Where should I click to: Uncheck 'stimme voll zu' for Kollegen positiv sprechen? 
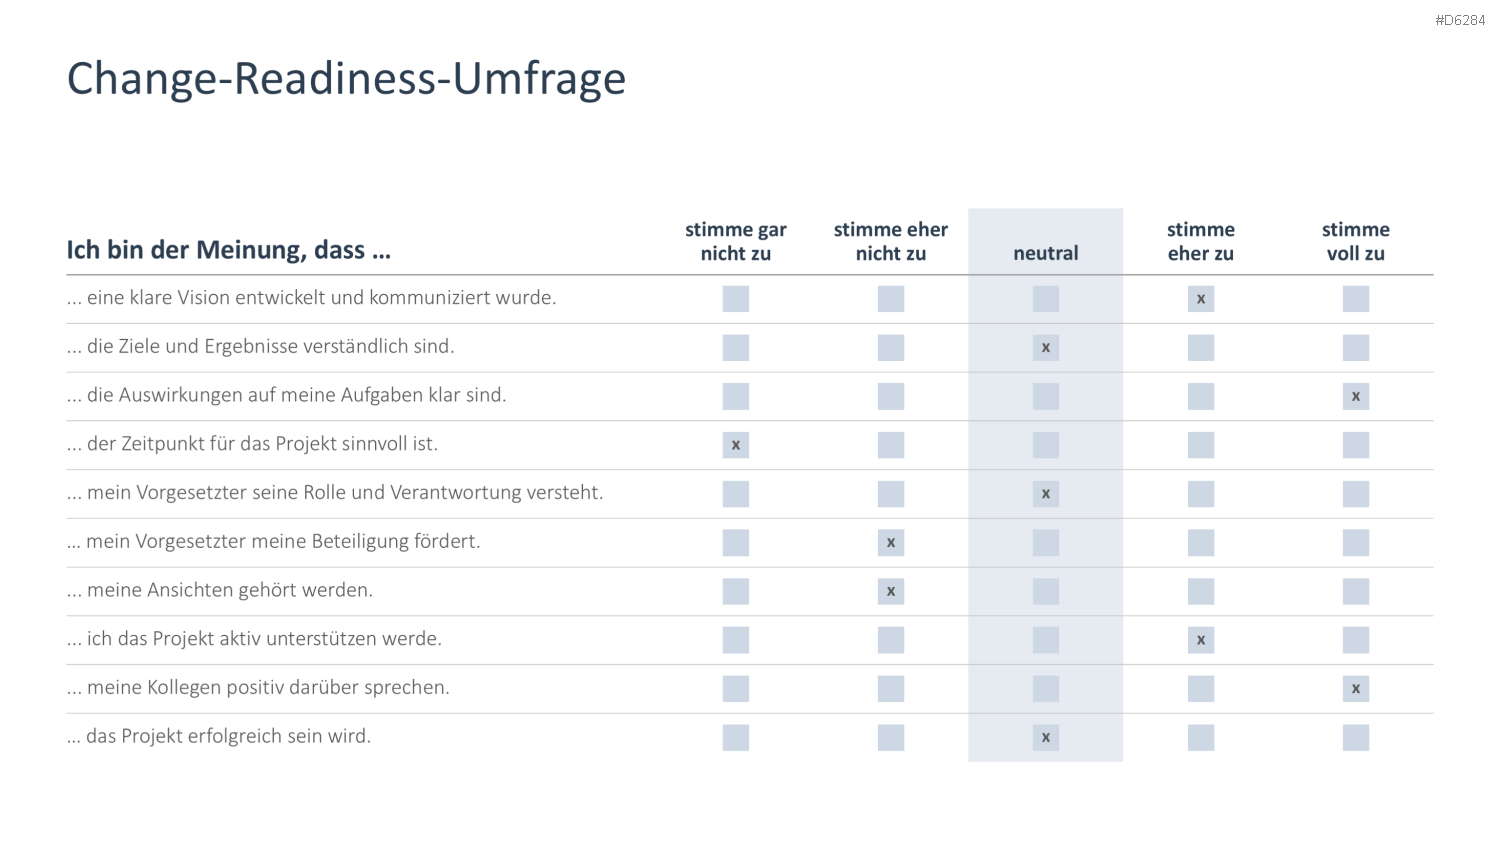point(1355,689)
